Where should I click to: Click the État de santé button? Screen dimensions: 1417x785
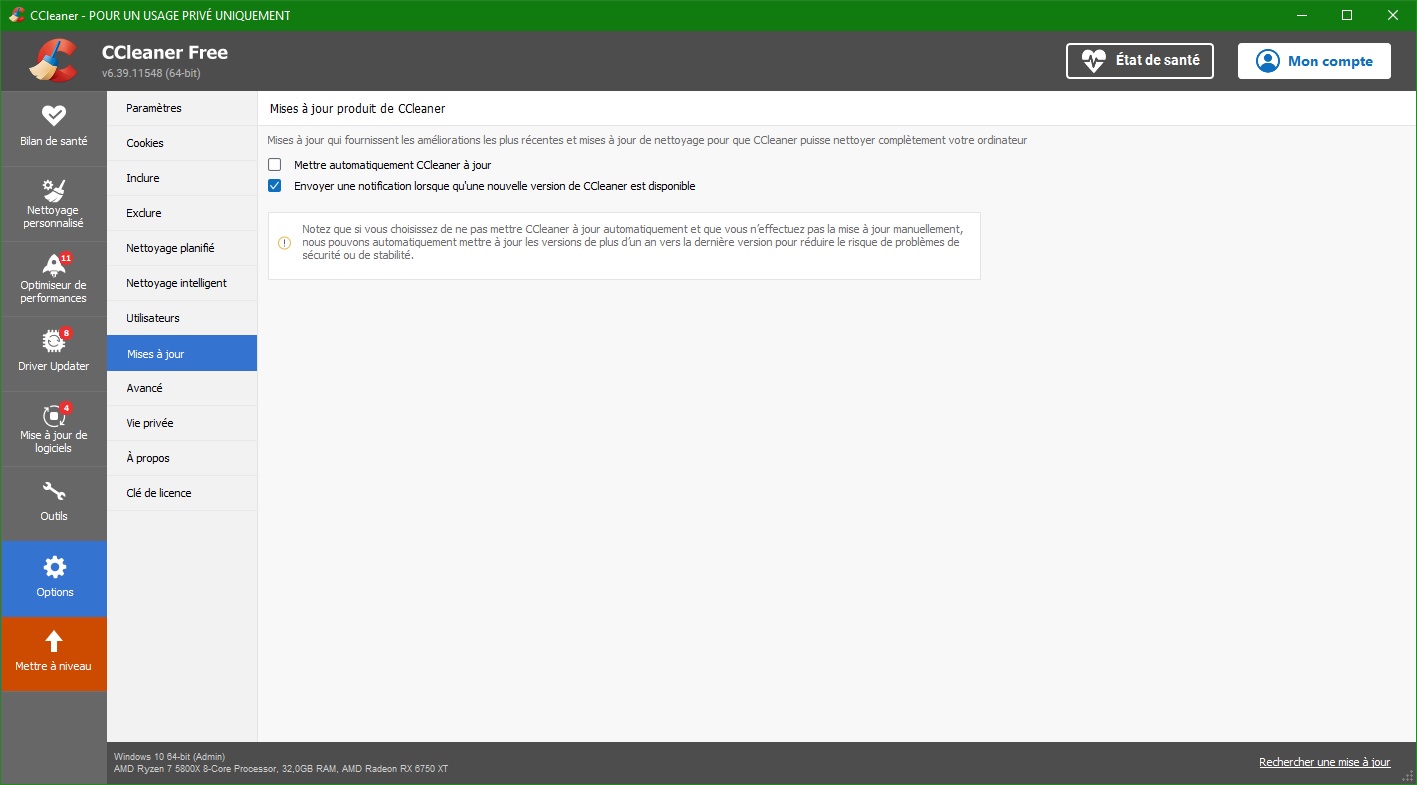1139,61
